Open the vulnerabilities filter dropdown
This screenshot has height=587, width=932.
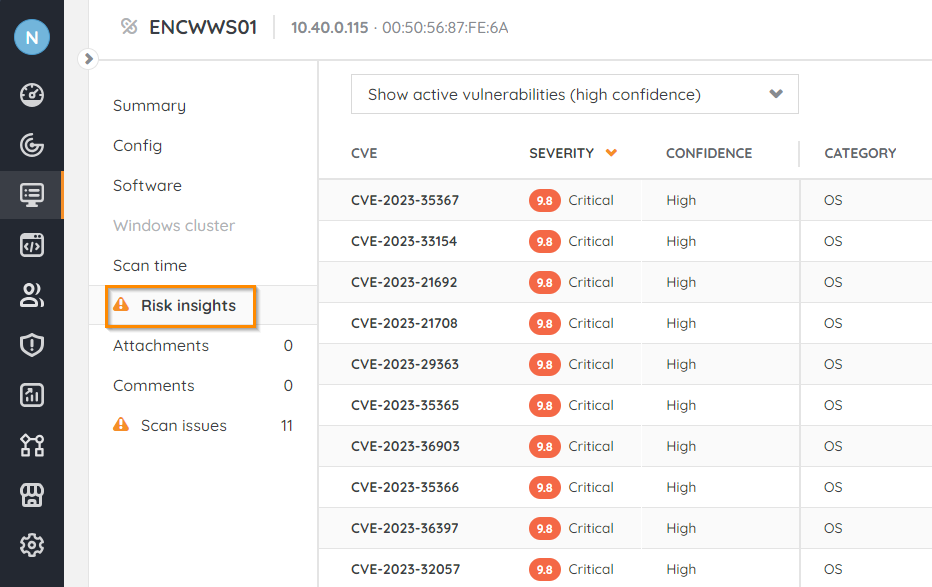coord(574,95)
